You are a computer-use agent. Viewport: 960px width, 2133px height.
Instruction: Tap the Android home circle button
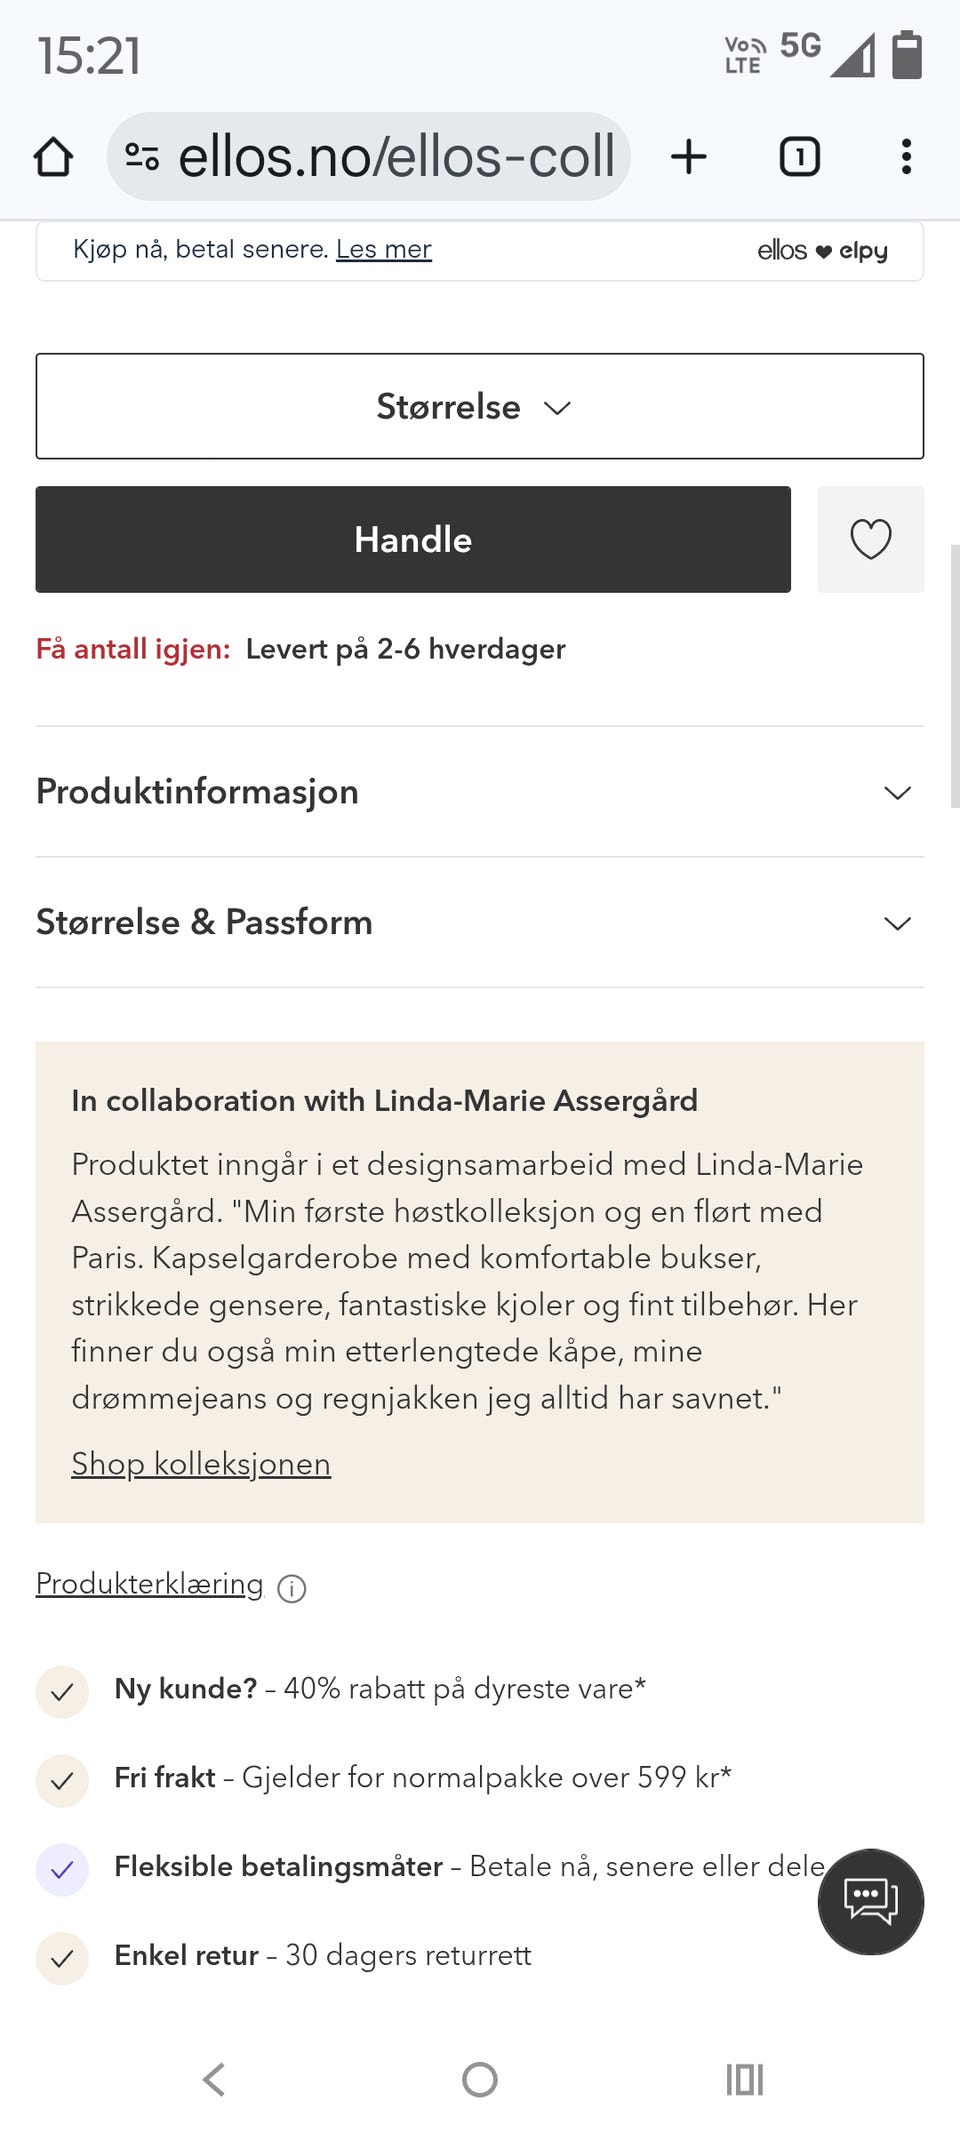point(480,2080)
